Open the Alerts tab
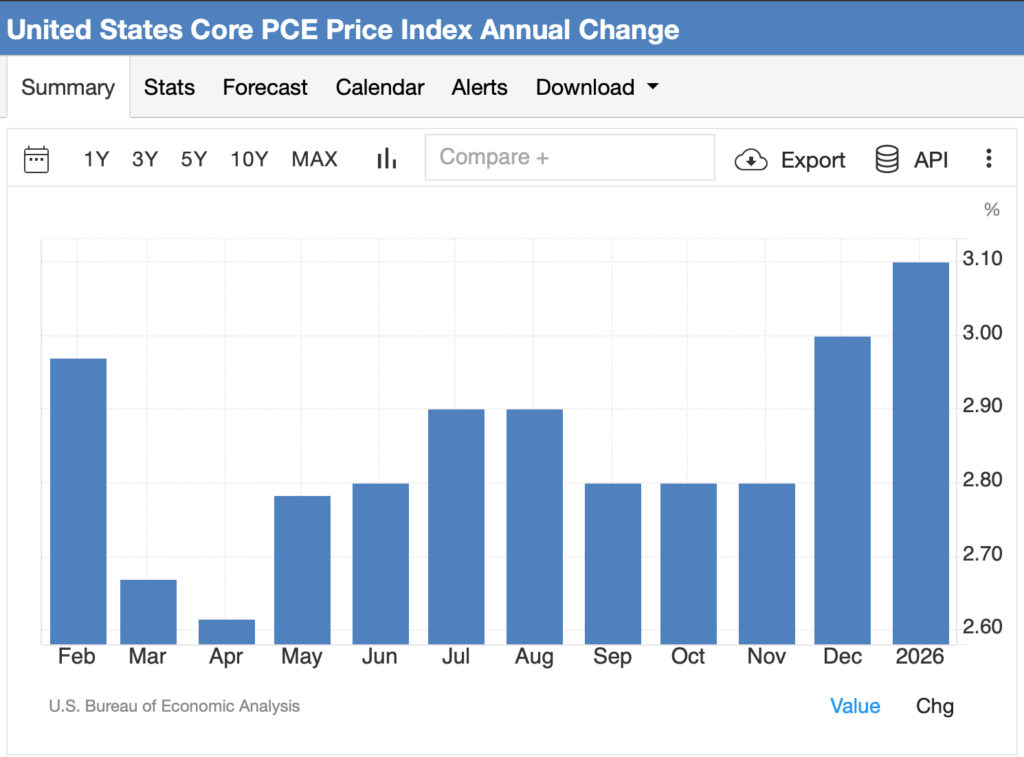Viewport: 1024px width, 757px height. 480,88
